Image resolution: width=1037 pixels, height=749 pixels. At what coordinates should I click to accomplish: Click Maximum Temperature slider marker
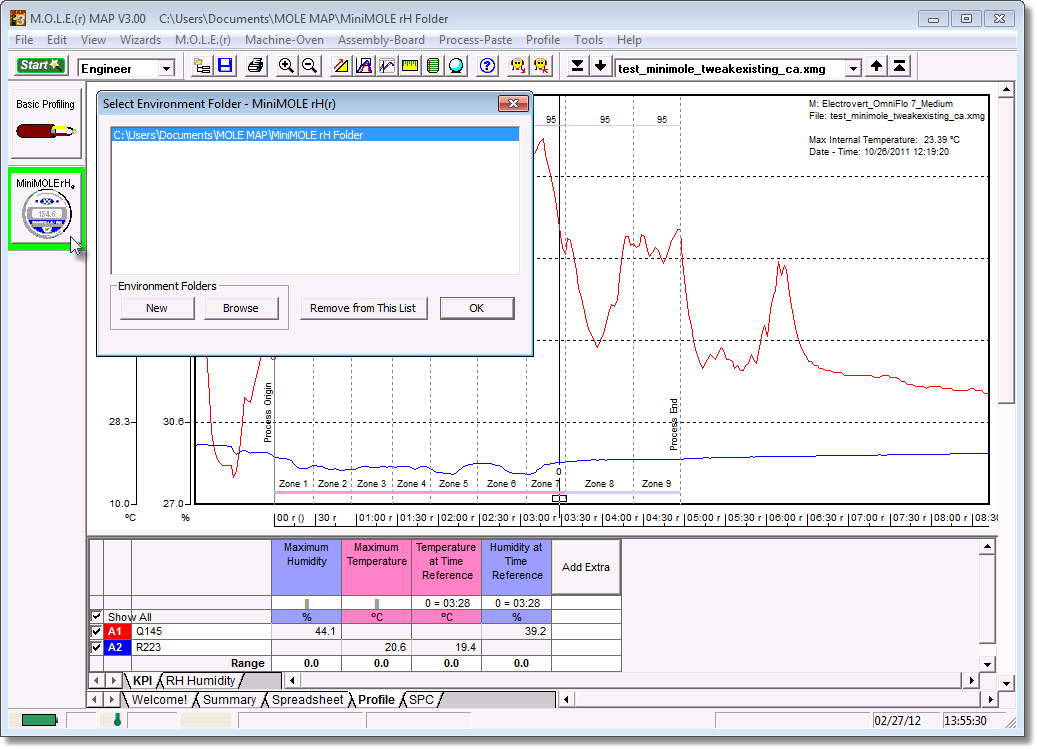coord(376,604)
